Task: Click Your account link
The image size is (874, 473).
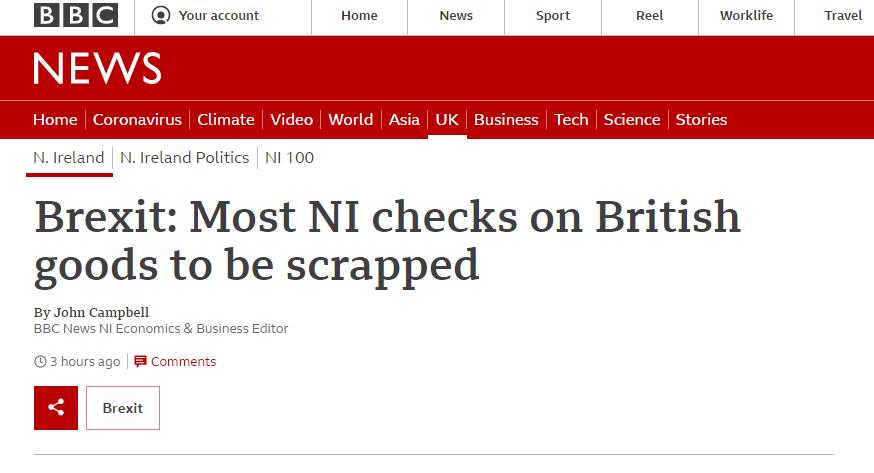Action: 218,15
